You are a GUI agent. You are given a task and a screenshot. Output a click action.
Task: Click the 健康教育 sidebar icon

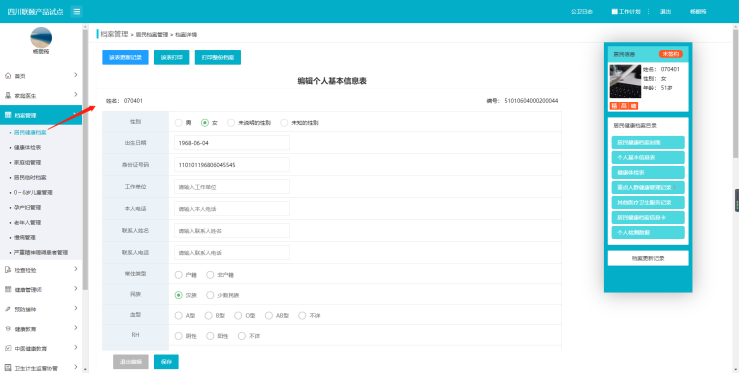pos(8,329)
